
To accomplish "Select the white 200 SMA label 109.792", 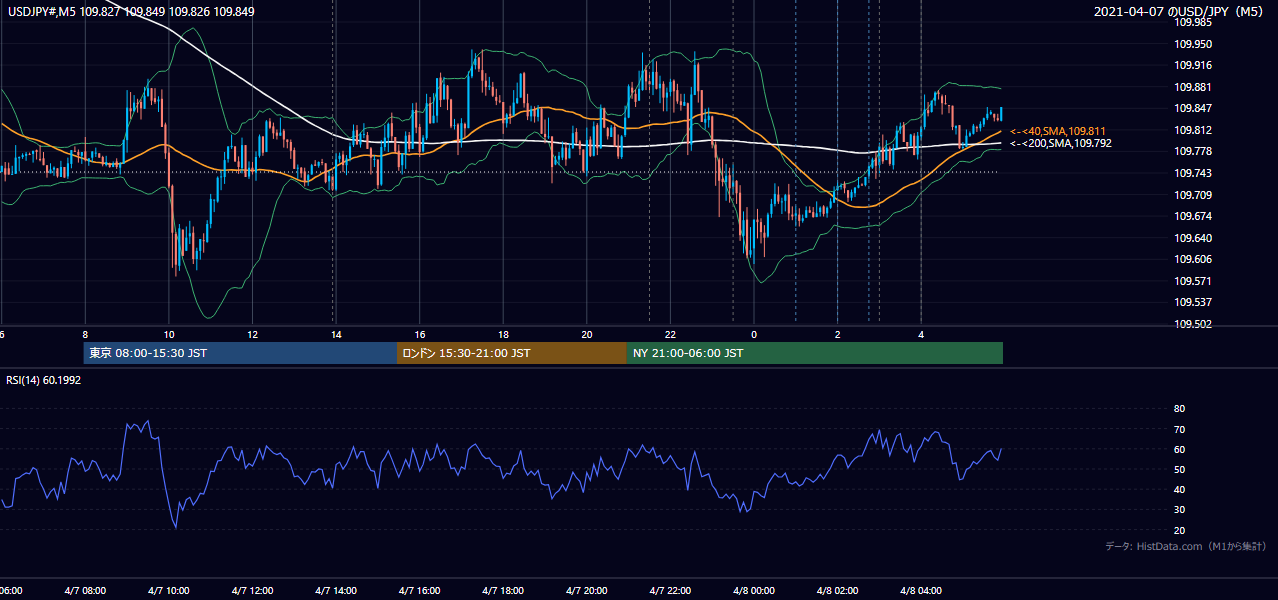I will pos(1061,143).
